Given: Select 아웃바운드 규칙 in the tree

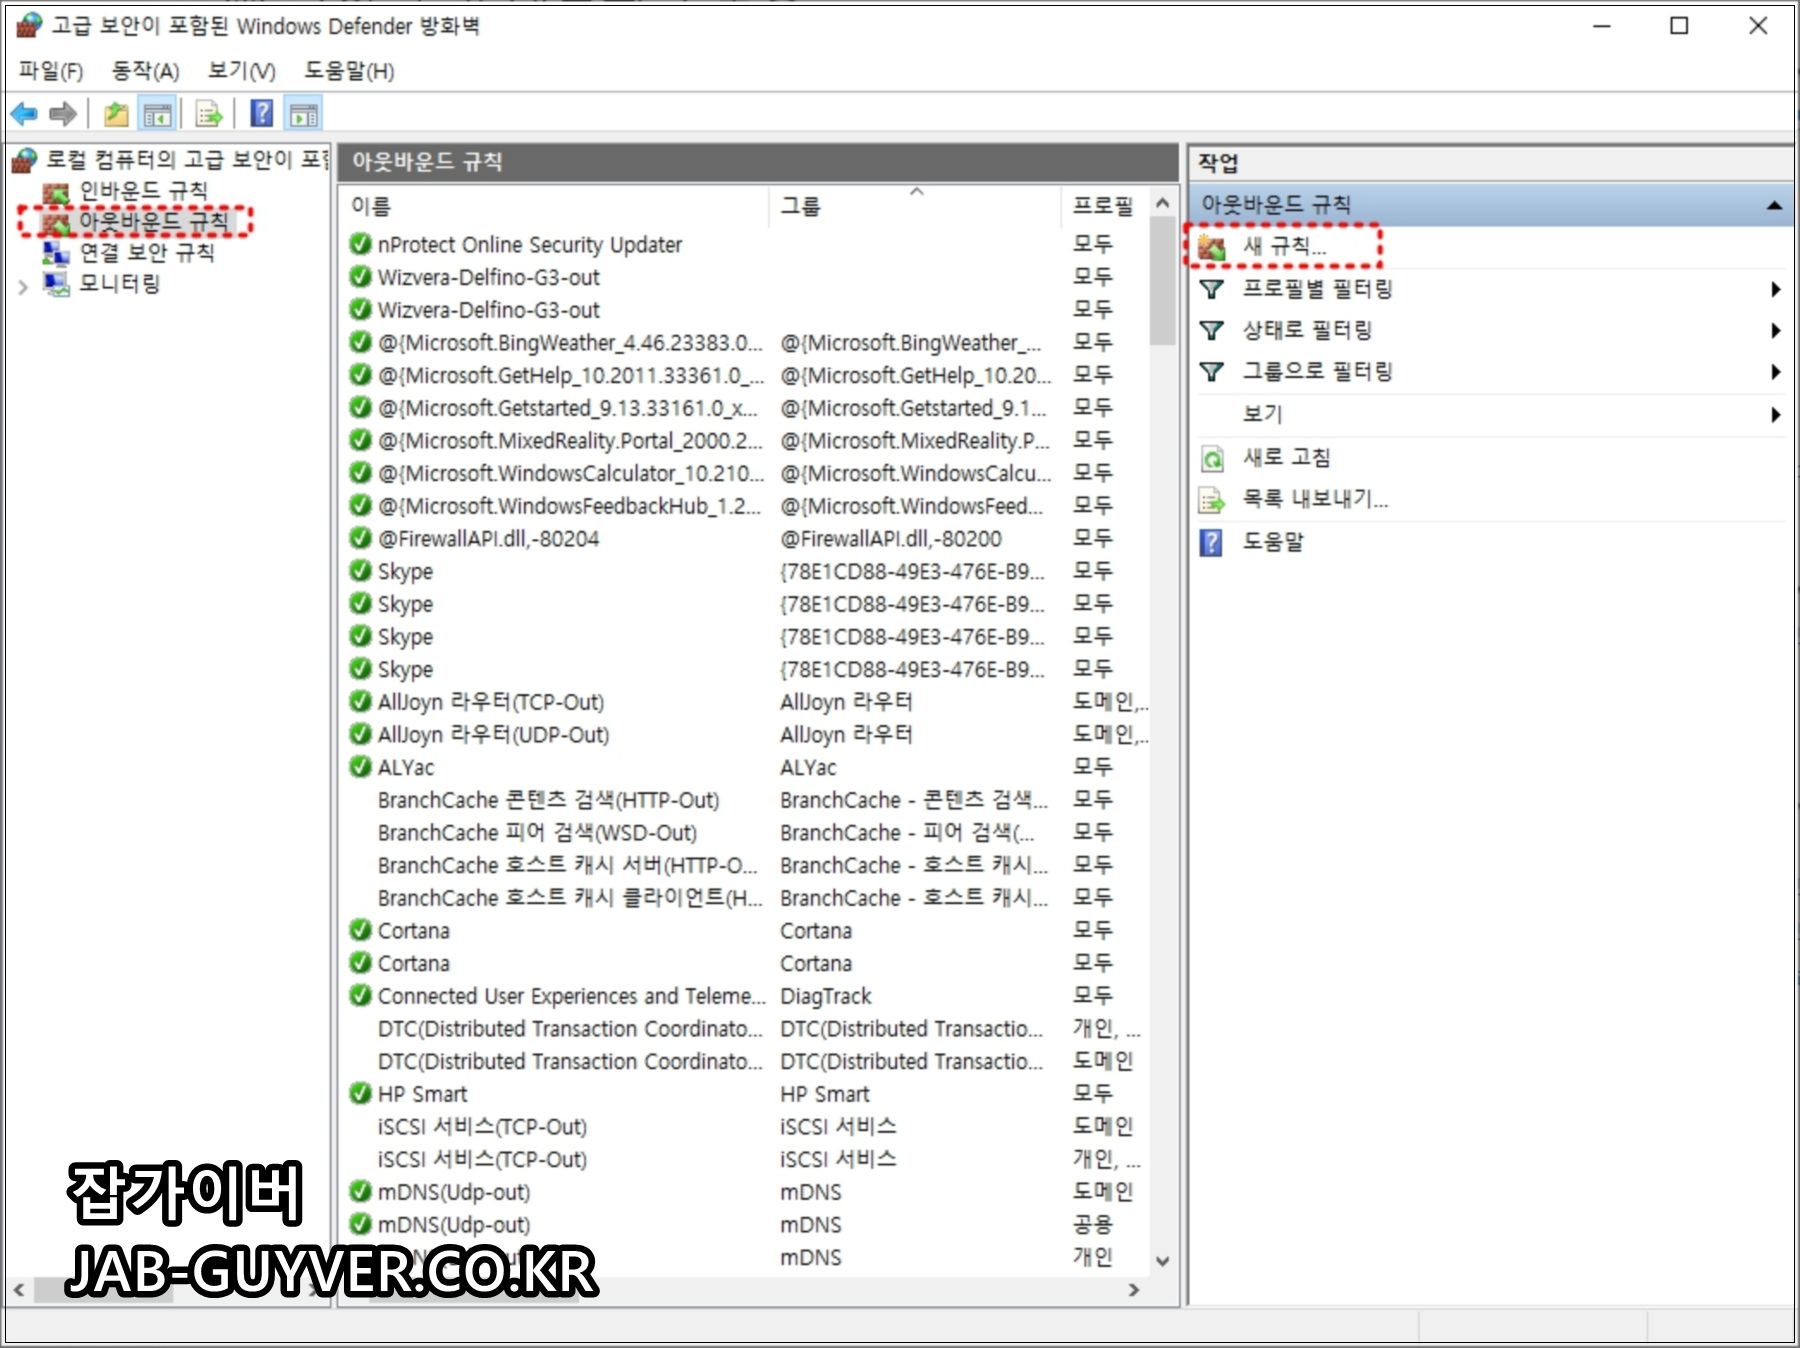Looking at the screenshot, I should (153, 221).
